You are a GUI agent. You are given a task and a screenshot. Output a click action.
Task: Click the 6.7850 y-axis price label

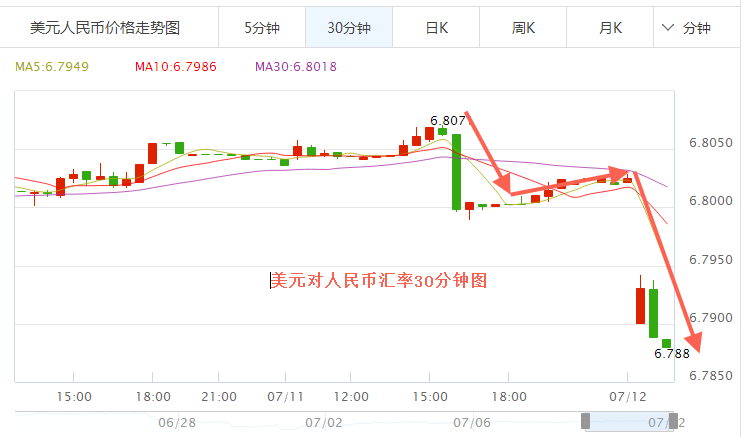click(x=711, y=376)
